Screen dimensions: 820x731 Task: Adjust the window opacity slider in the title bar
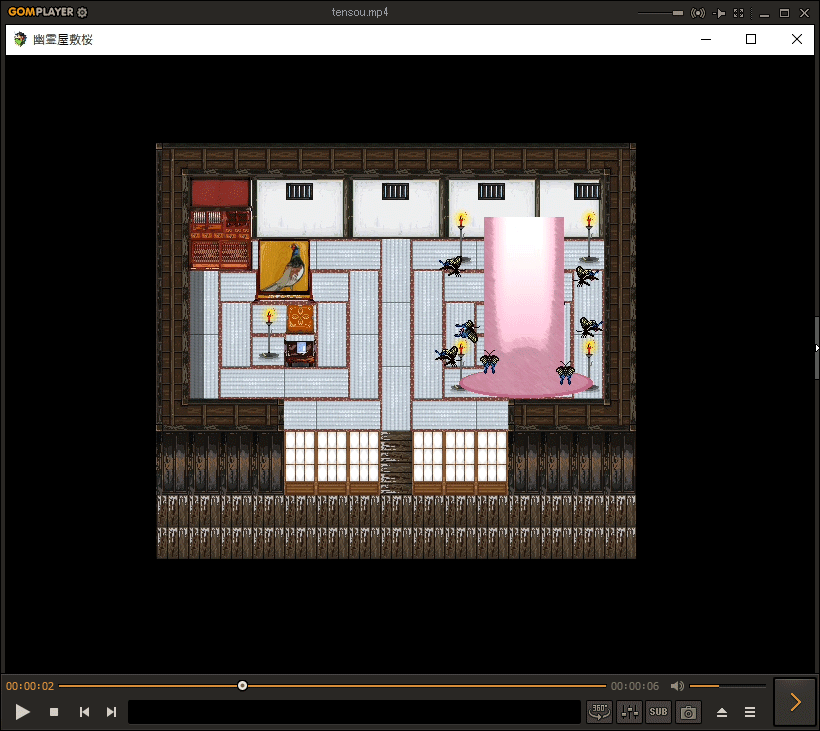[660, 13]
